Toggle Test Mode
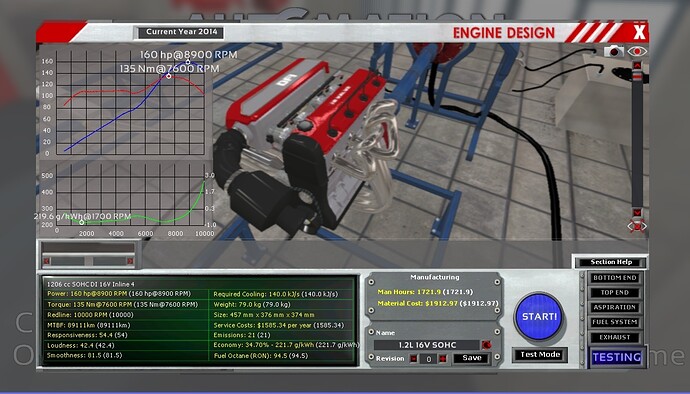Screen dimensions: 690x394 [540, 355]
